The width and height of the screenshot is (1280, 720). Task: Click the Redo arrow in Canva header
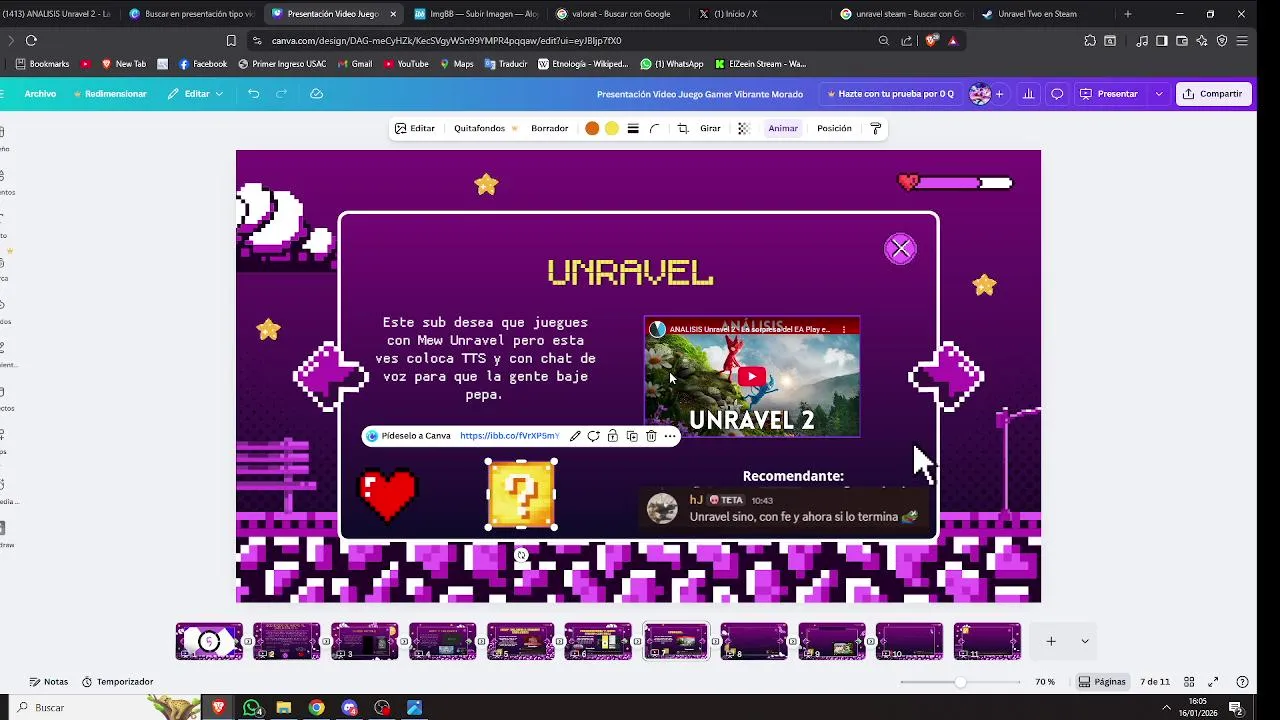point(281,94)
